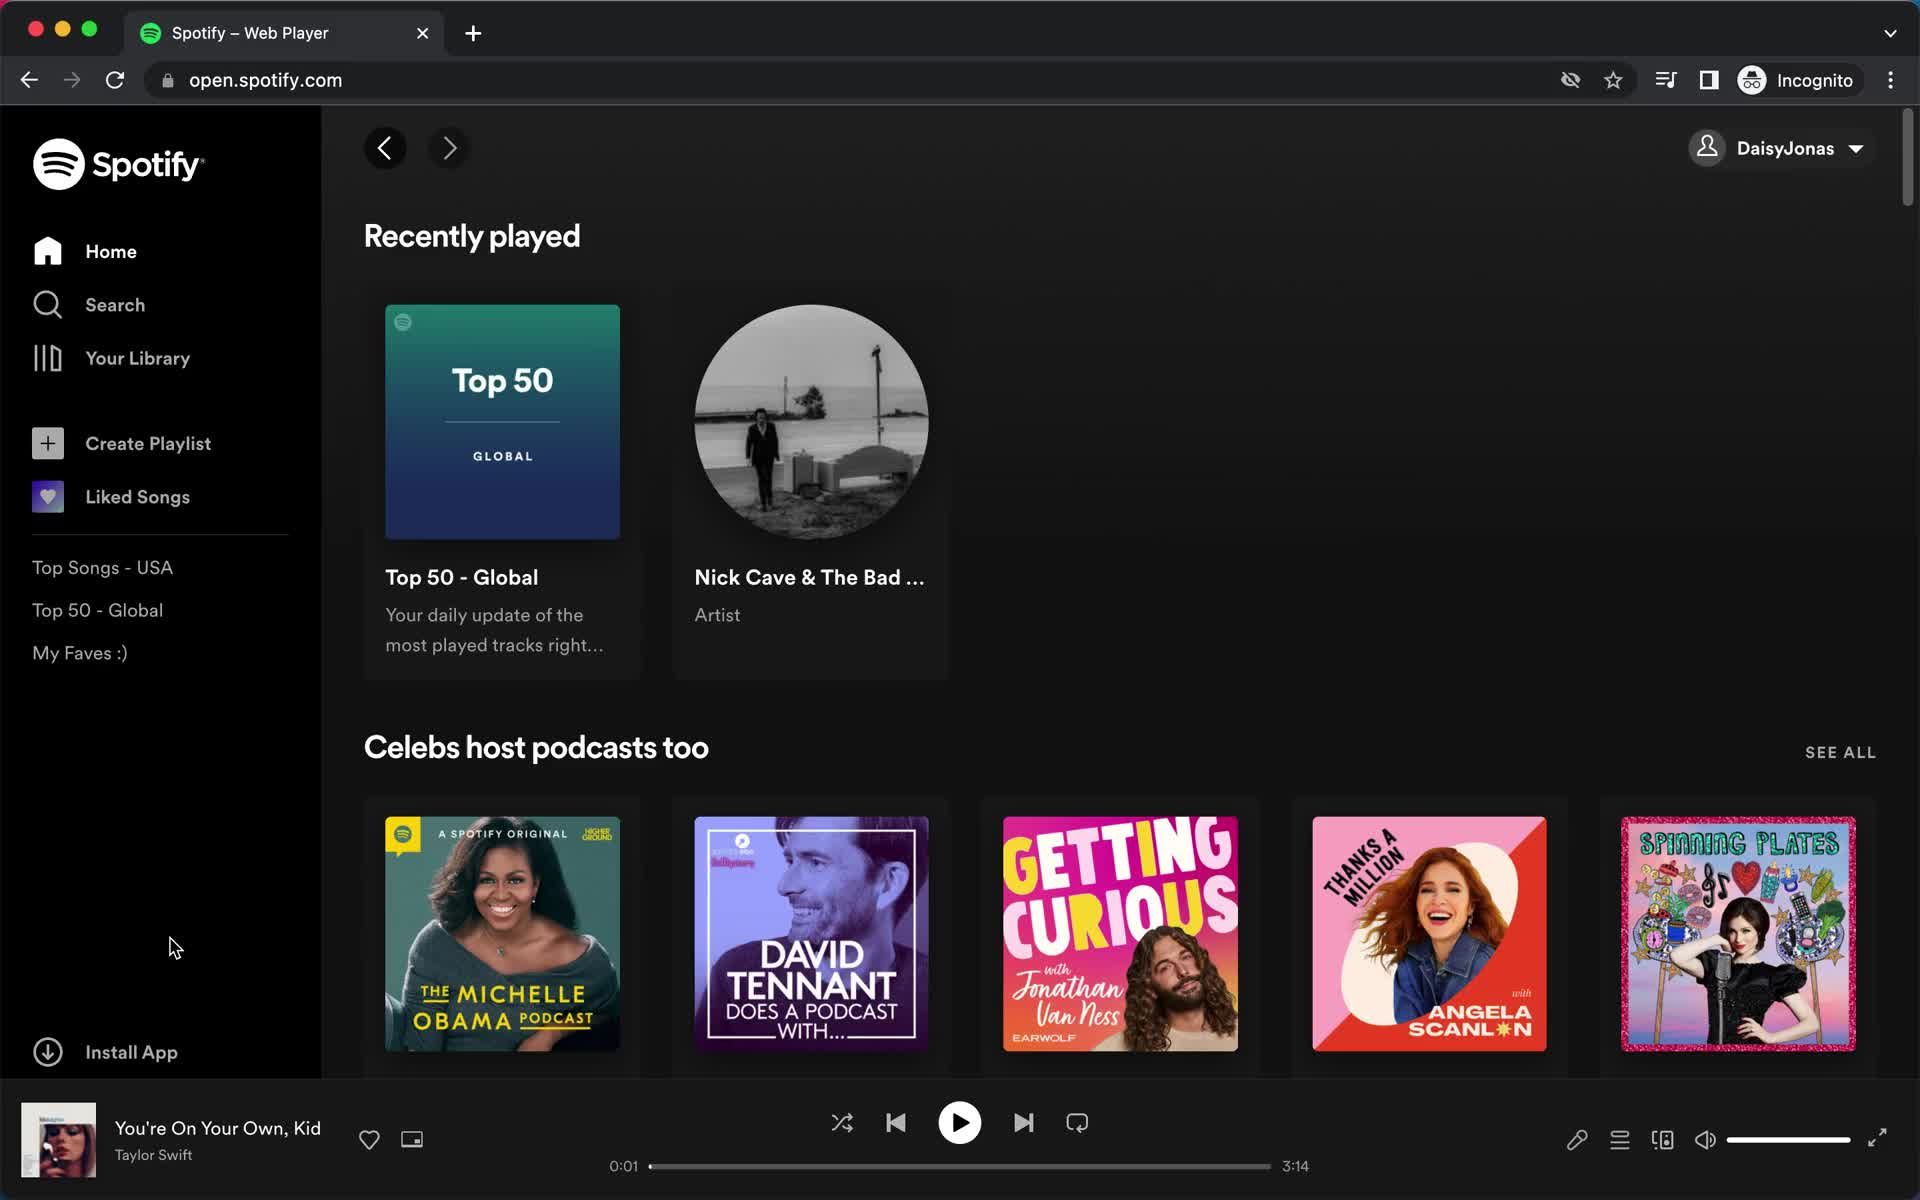The image size is (1920, 1200).
Task: Open the lyrics microphone icon
Action: click(x=1577, y=1140)
